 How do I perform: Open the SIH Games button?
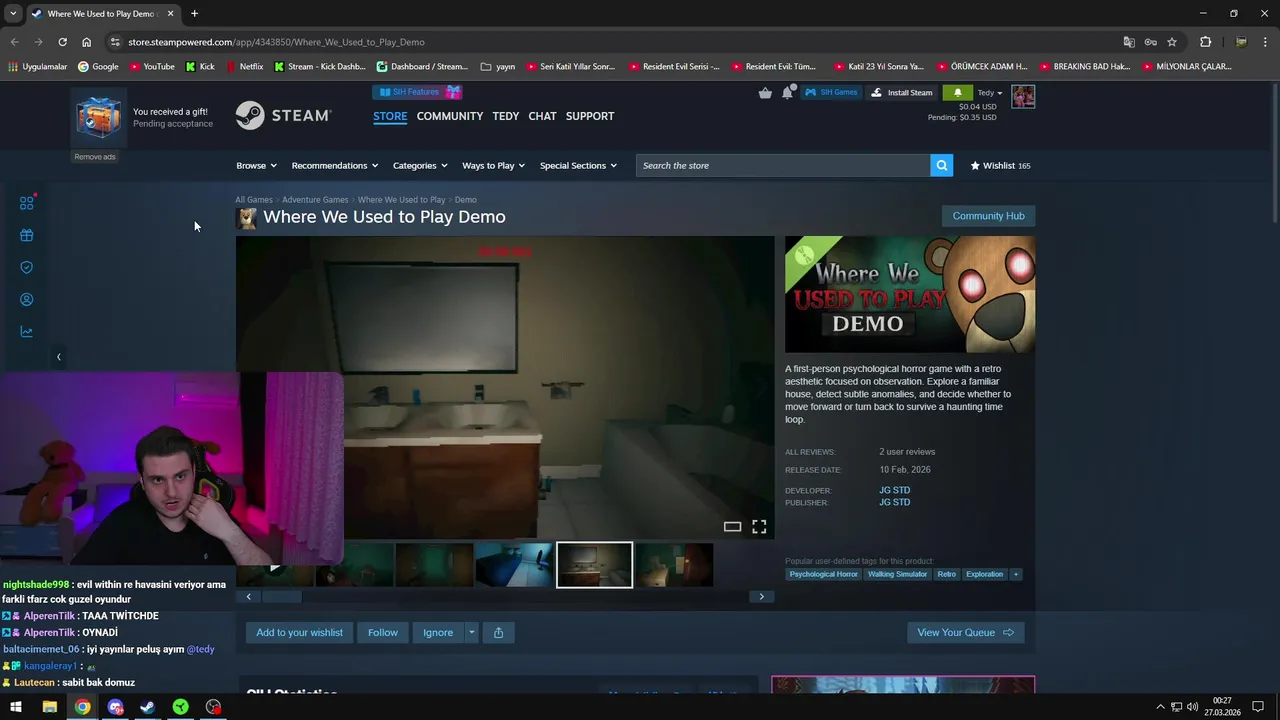pyautogui.click(x=832, y=93)
